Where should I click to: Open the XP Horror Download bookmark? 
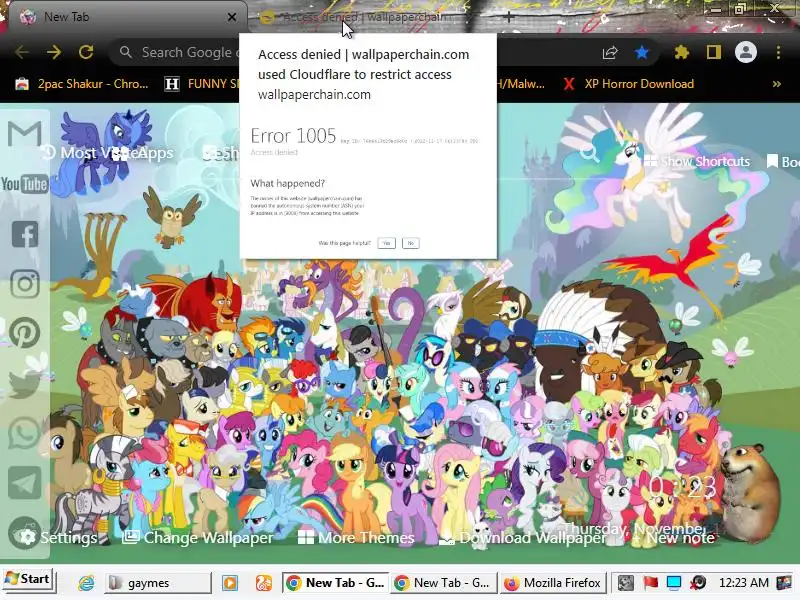(629, 84)
